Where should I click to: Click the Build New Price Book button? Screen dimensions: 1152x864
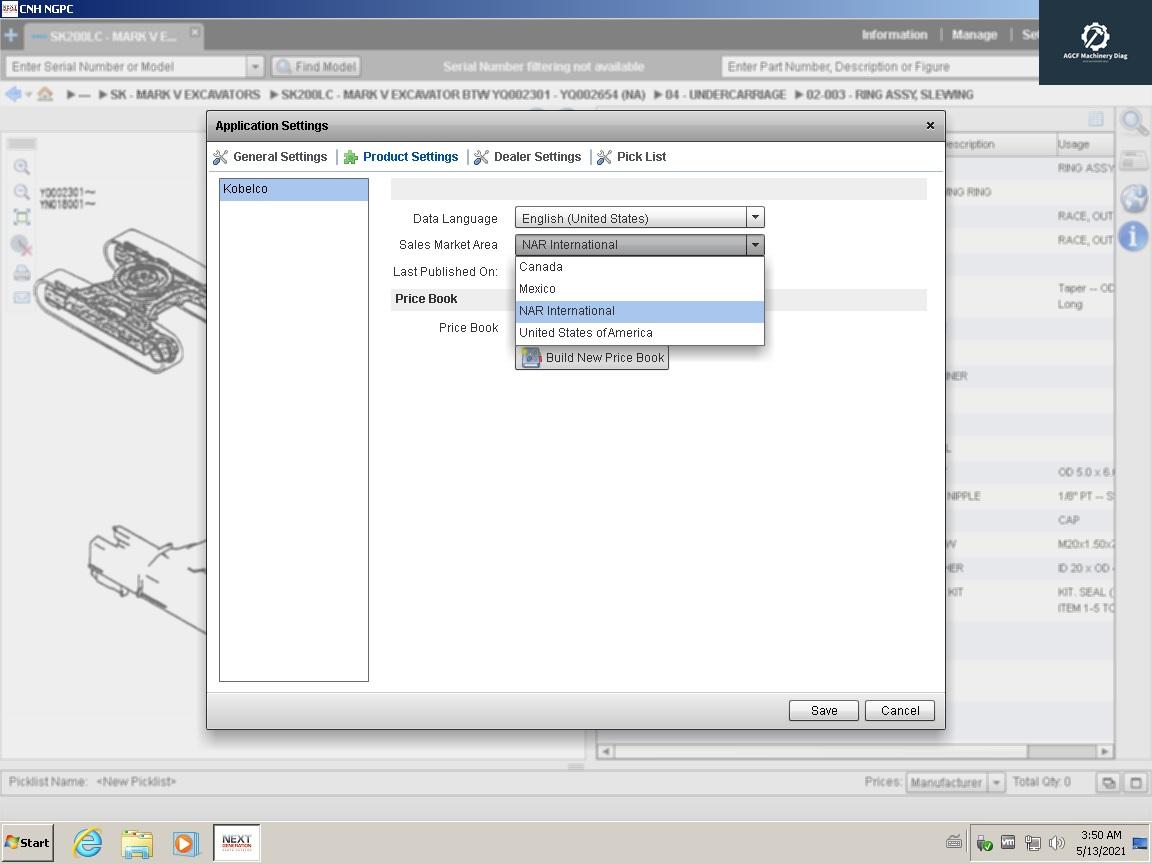(x=592, y=357)
